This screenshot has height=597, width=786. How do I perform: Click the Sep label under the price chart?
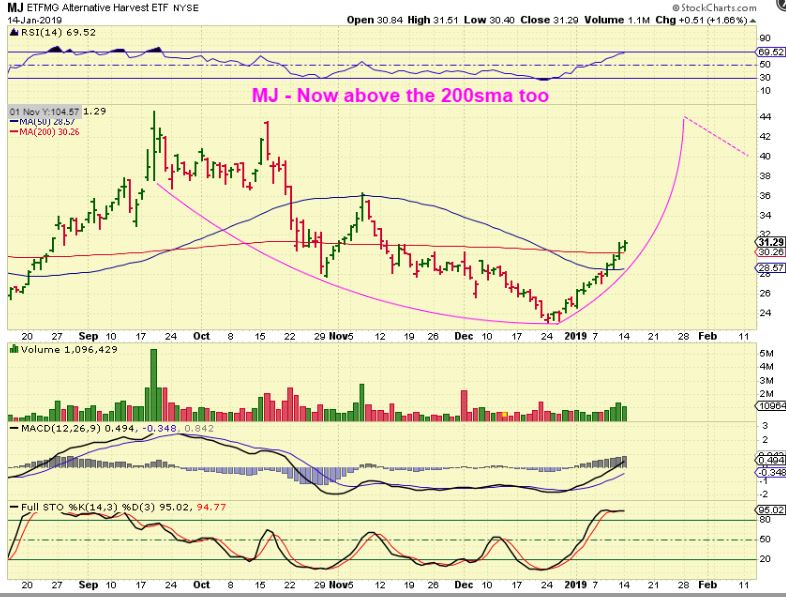tap(88, 336)
